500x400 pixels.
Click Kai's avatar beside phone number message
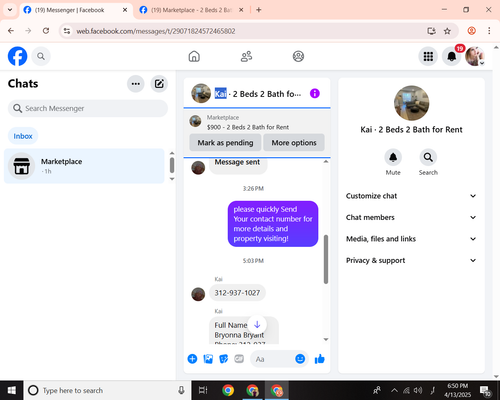(x=198, y=294)
